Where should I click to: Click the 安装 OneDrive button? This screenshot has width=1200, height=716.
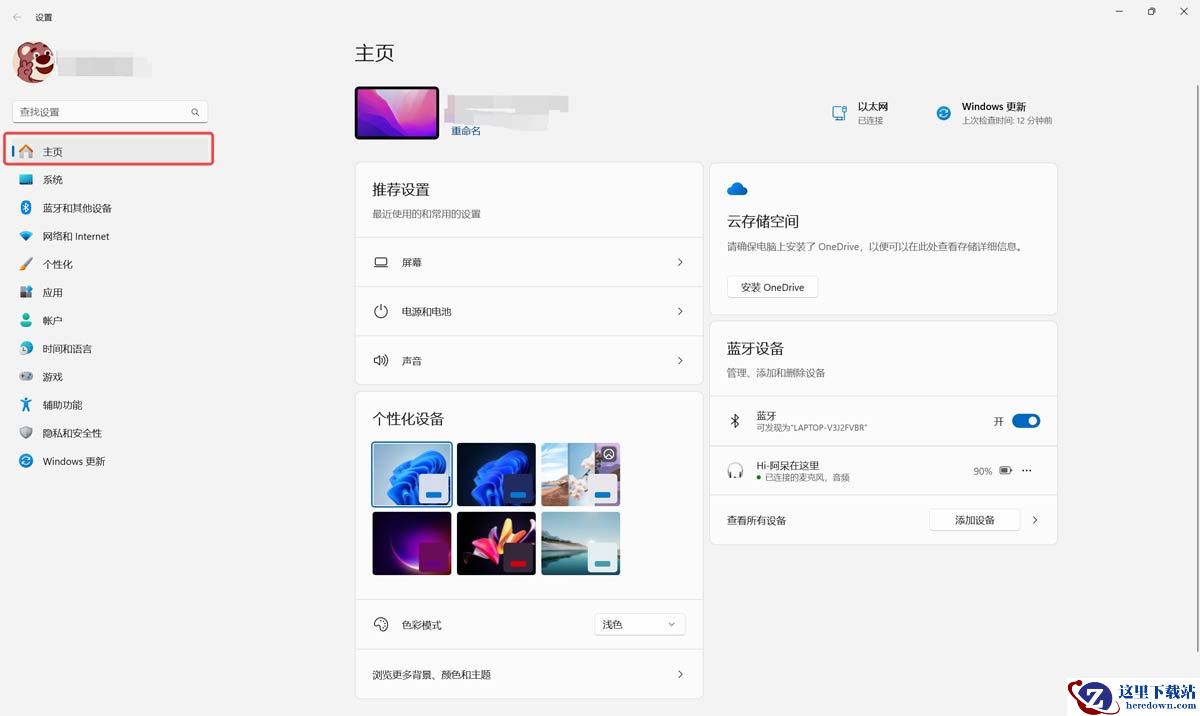772,287
